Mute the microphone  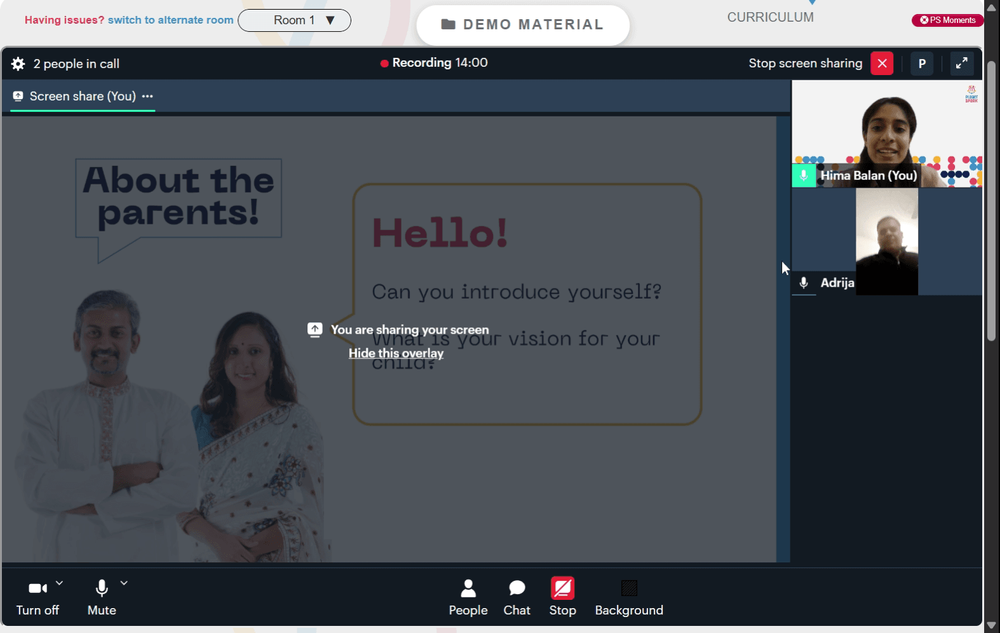(x=101, y=597)
